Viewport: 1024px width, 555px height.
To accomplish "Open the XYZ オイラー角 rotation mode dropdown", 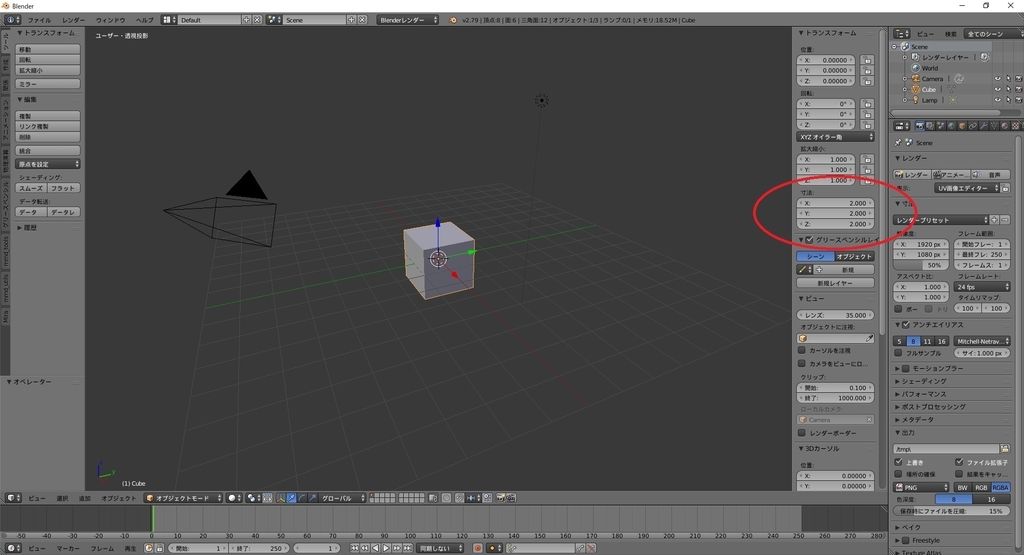I will point(835,136).
